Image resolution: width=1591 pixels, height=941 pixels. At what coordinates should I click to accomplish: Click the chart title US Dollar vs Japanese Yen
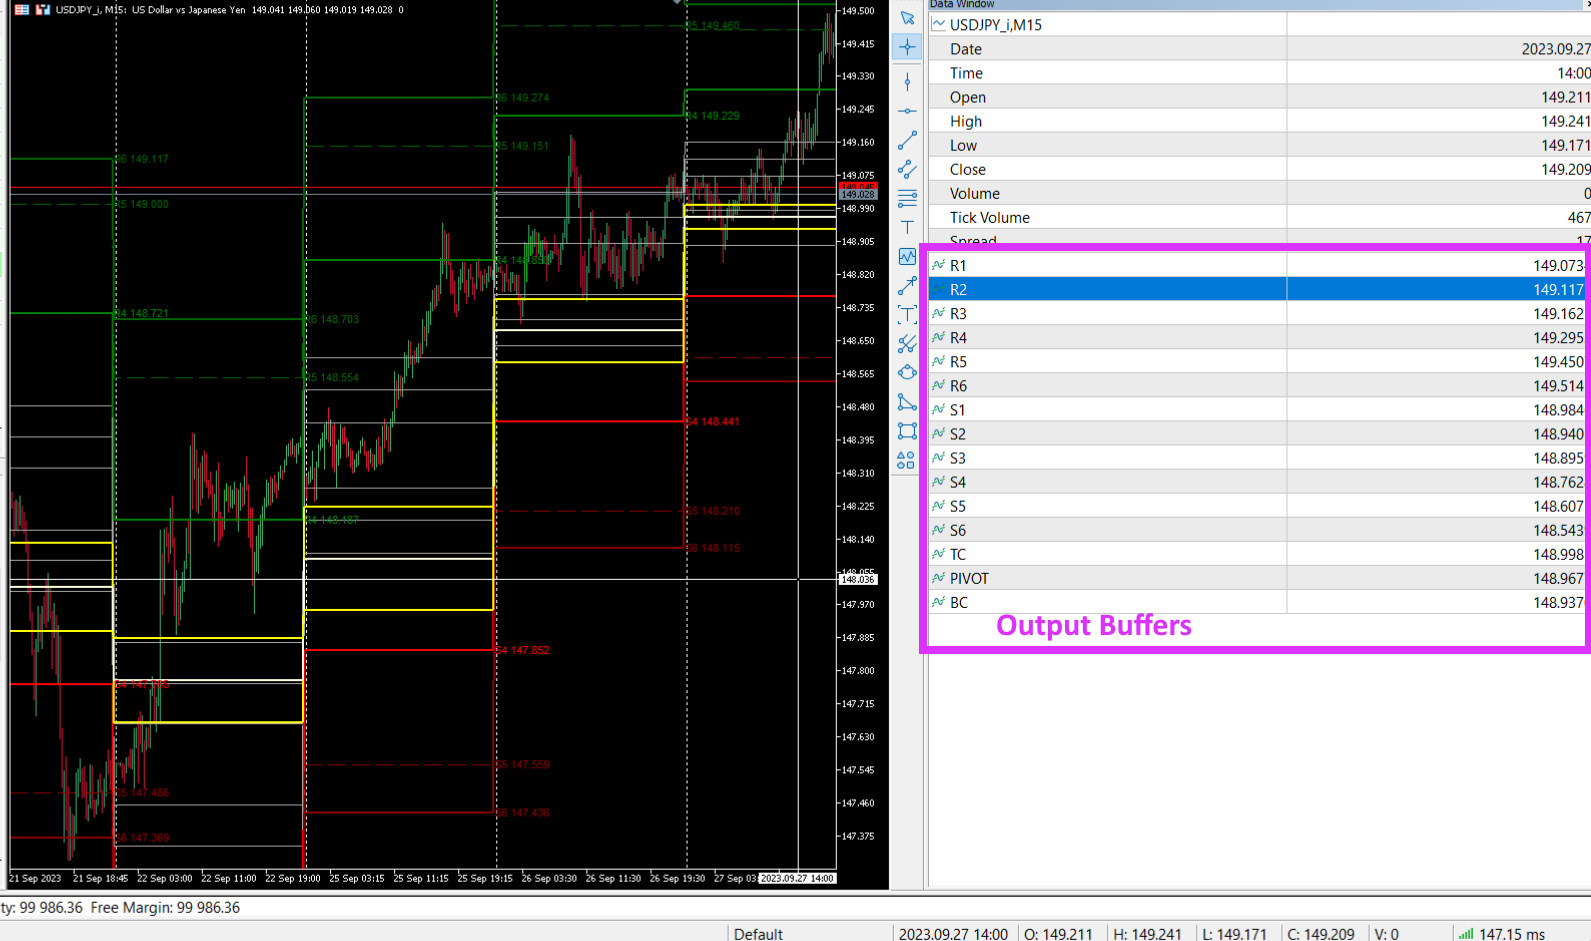[x=188, y=10]
